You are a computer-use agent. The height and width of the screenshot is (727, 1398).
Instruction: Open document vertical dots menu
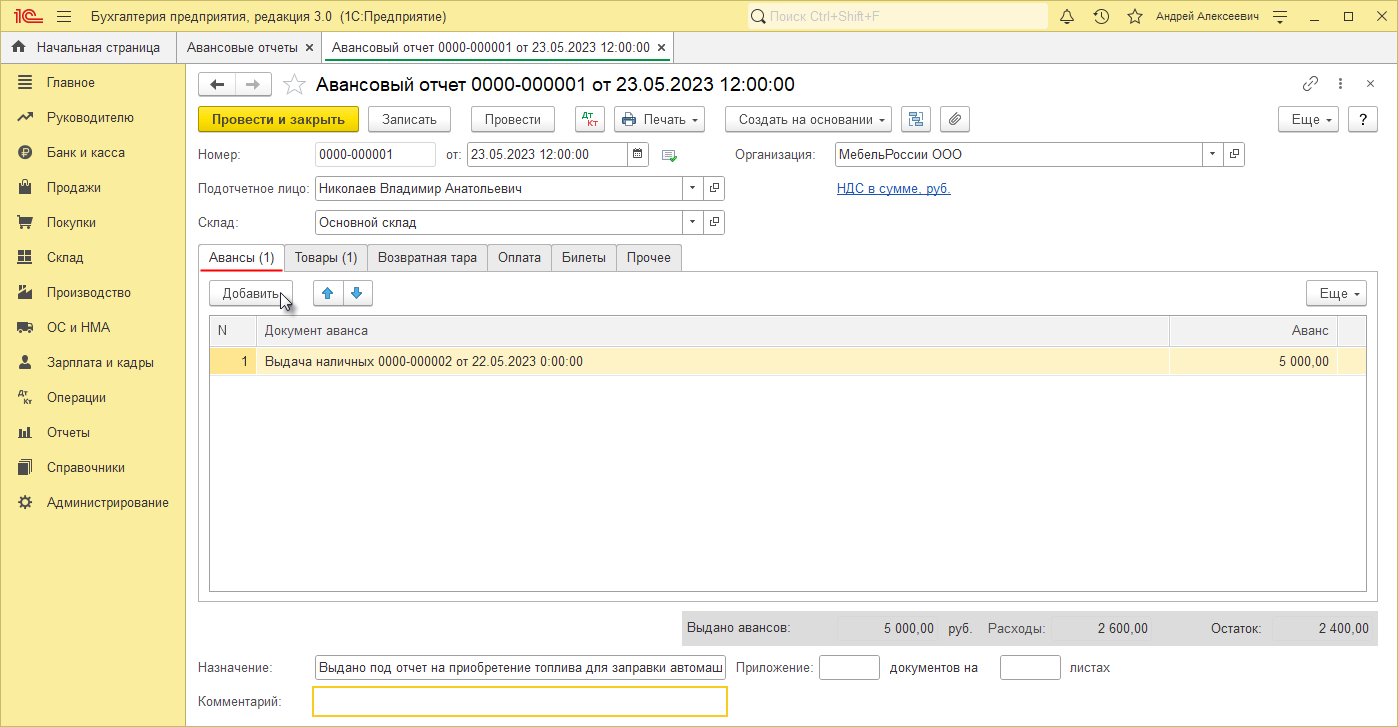1340,85
